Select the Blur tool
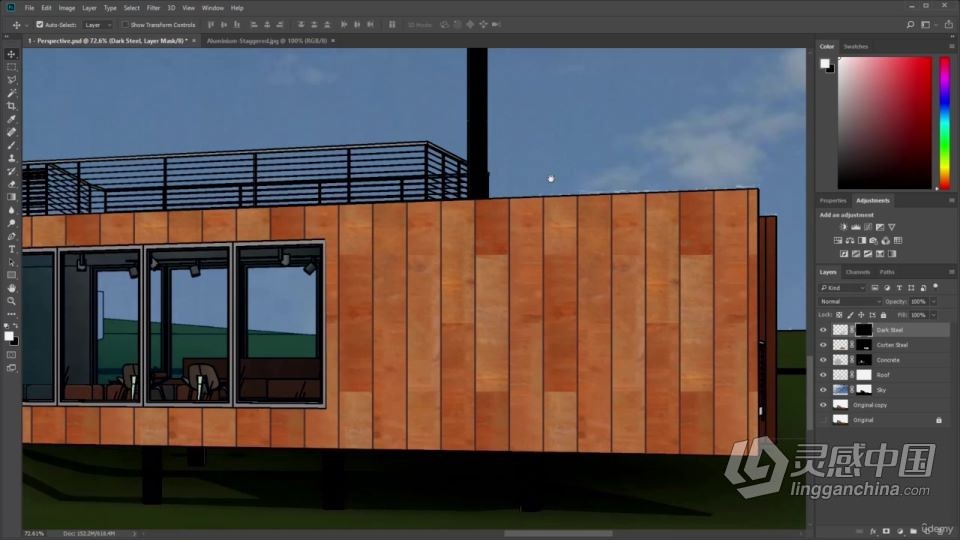960x540 pixels. (x=11, y=210)
